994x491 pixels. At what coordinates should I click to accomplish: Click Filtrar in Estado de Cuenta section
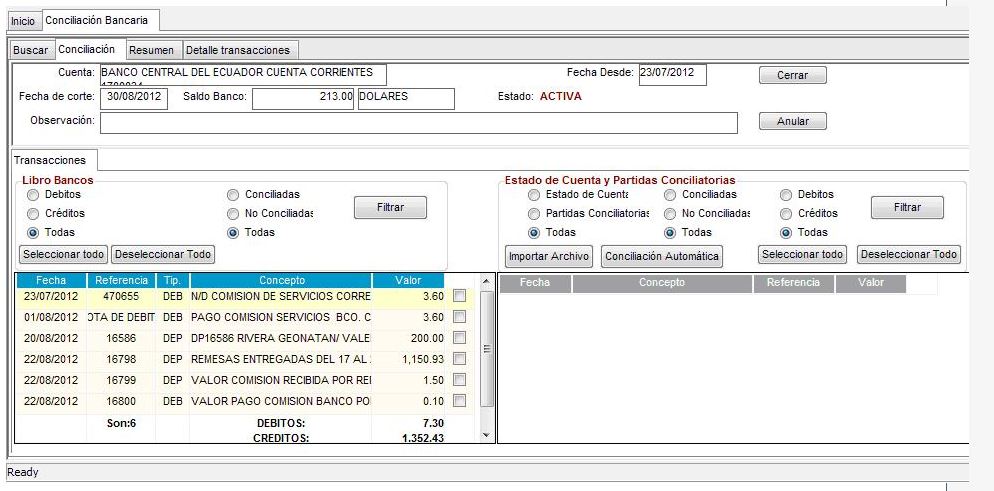(x=907, y=207)
